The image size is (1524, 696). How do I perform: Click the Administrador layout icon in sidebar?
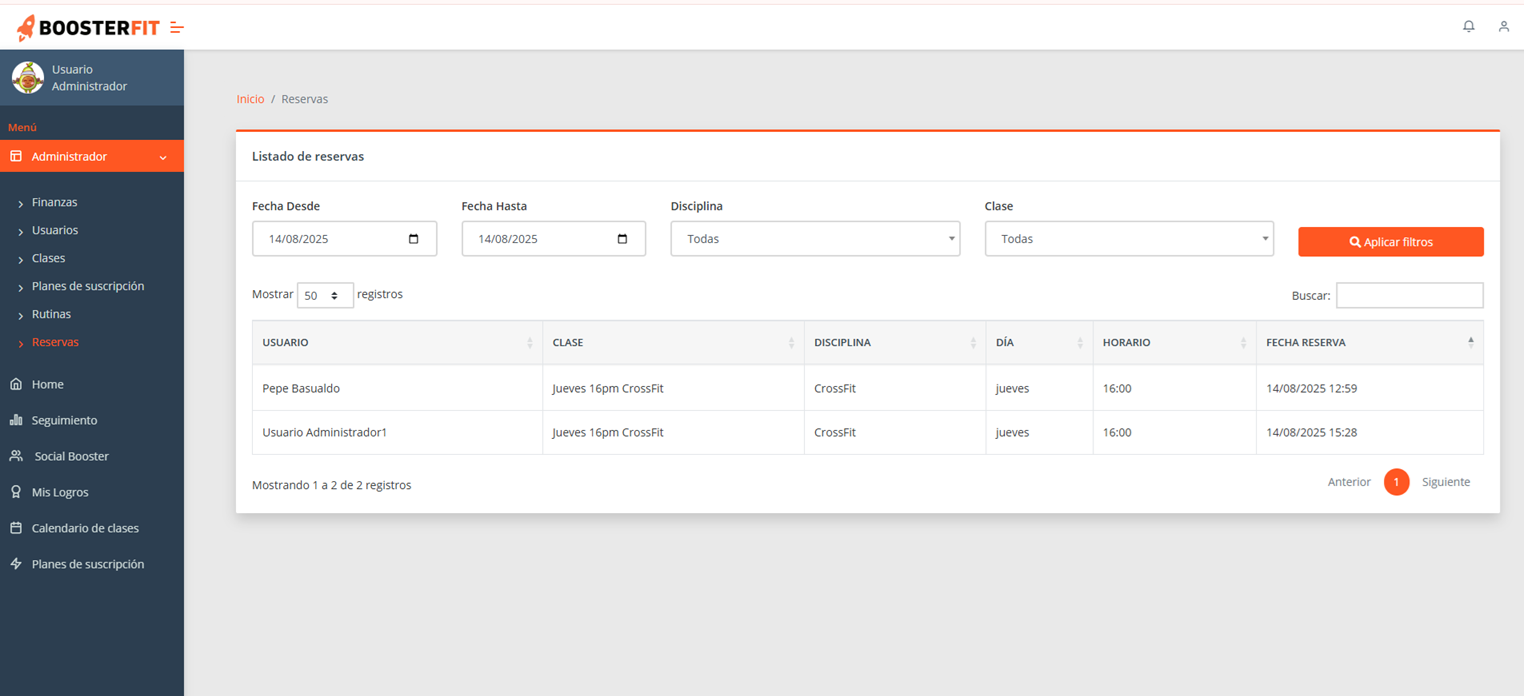pyautogui.click(x=16, y=156)
